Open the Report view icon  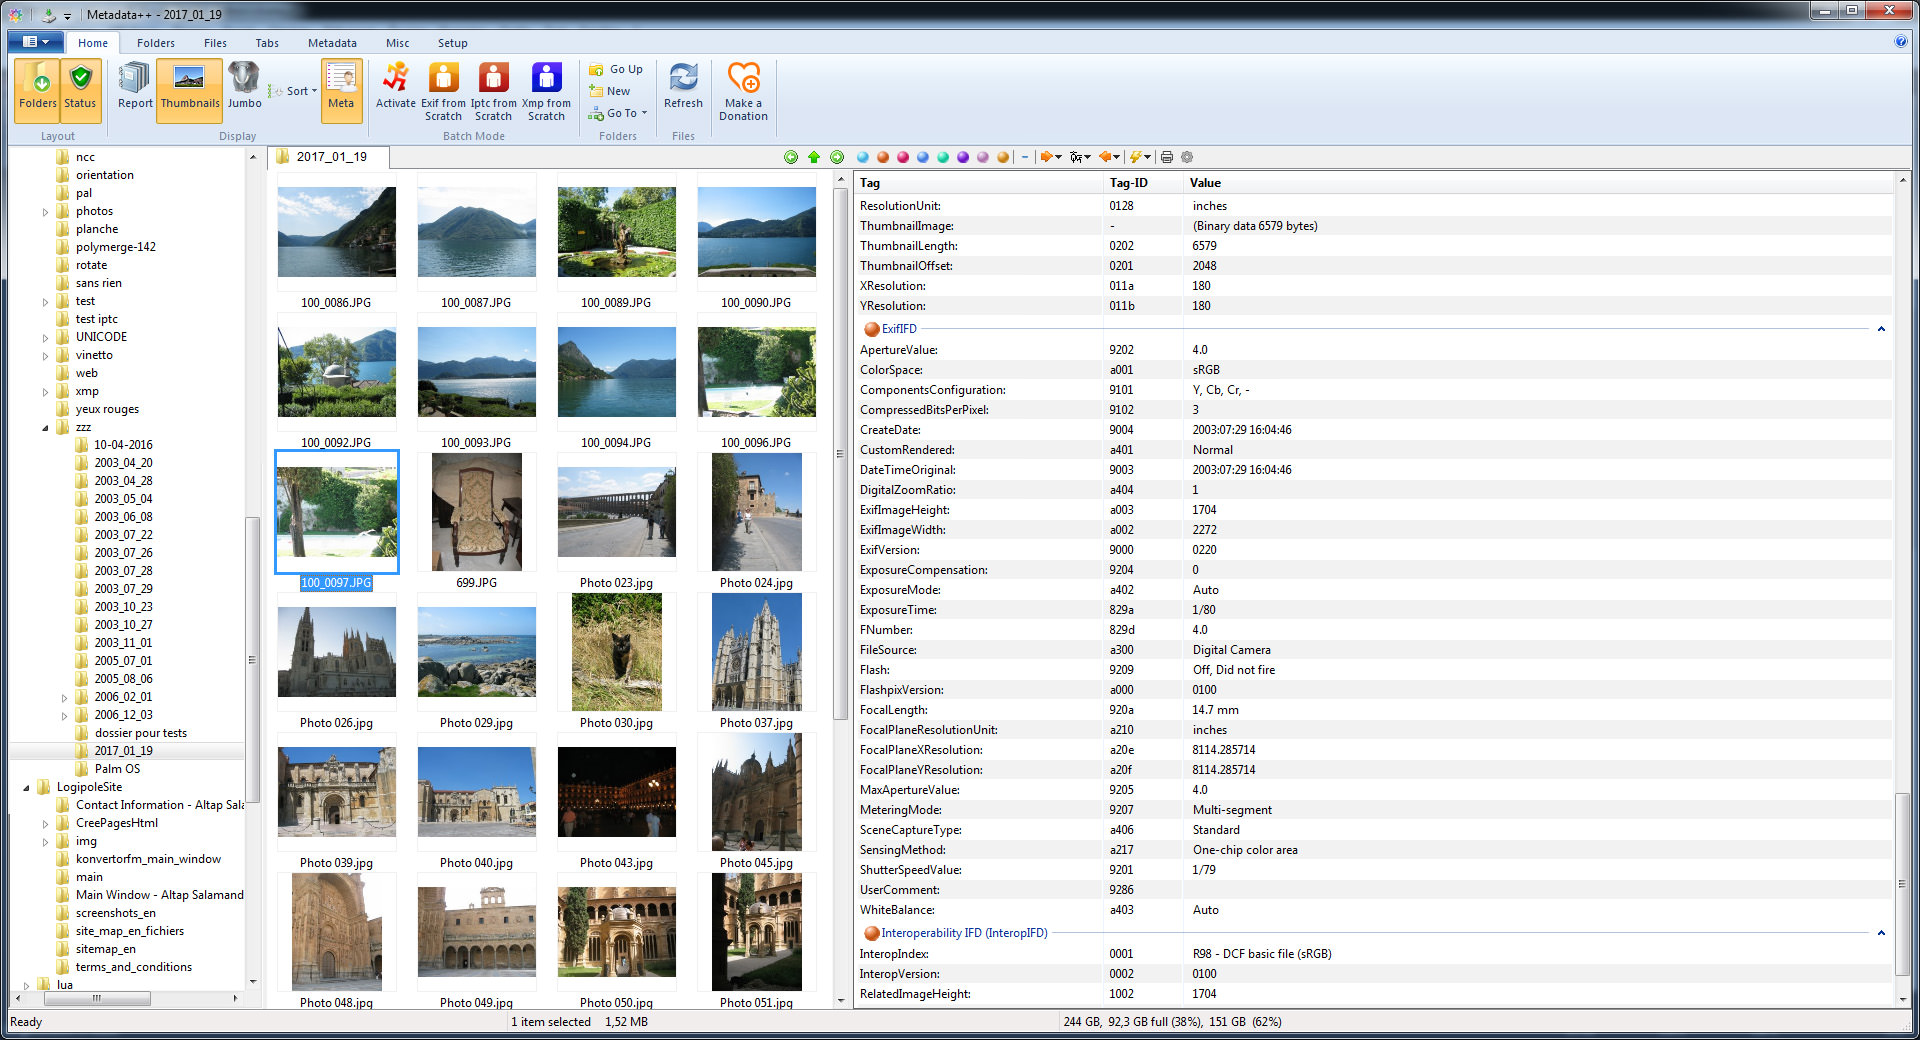(x=133, y=90)
